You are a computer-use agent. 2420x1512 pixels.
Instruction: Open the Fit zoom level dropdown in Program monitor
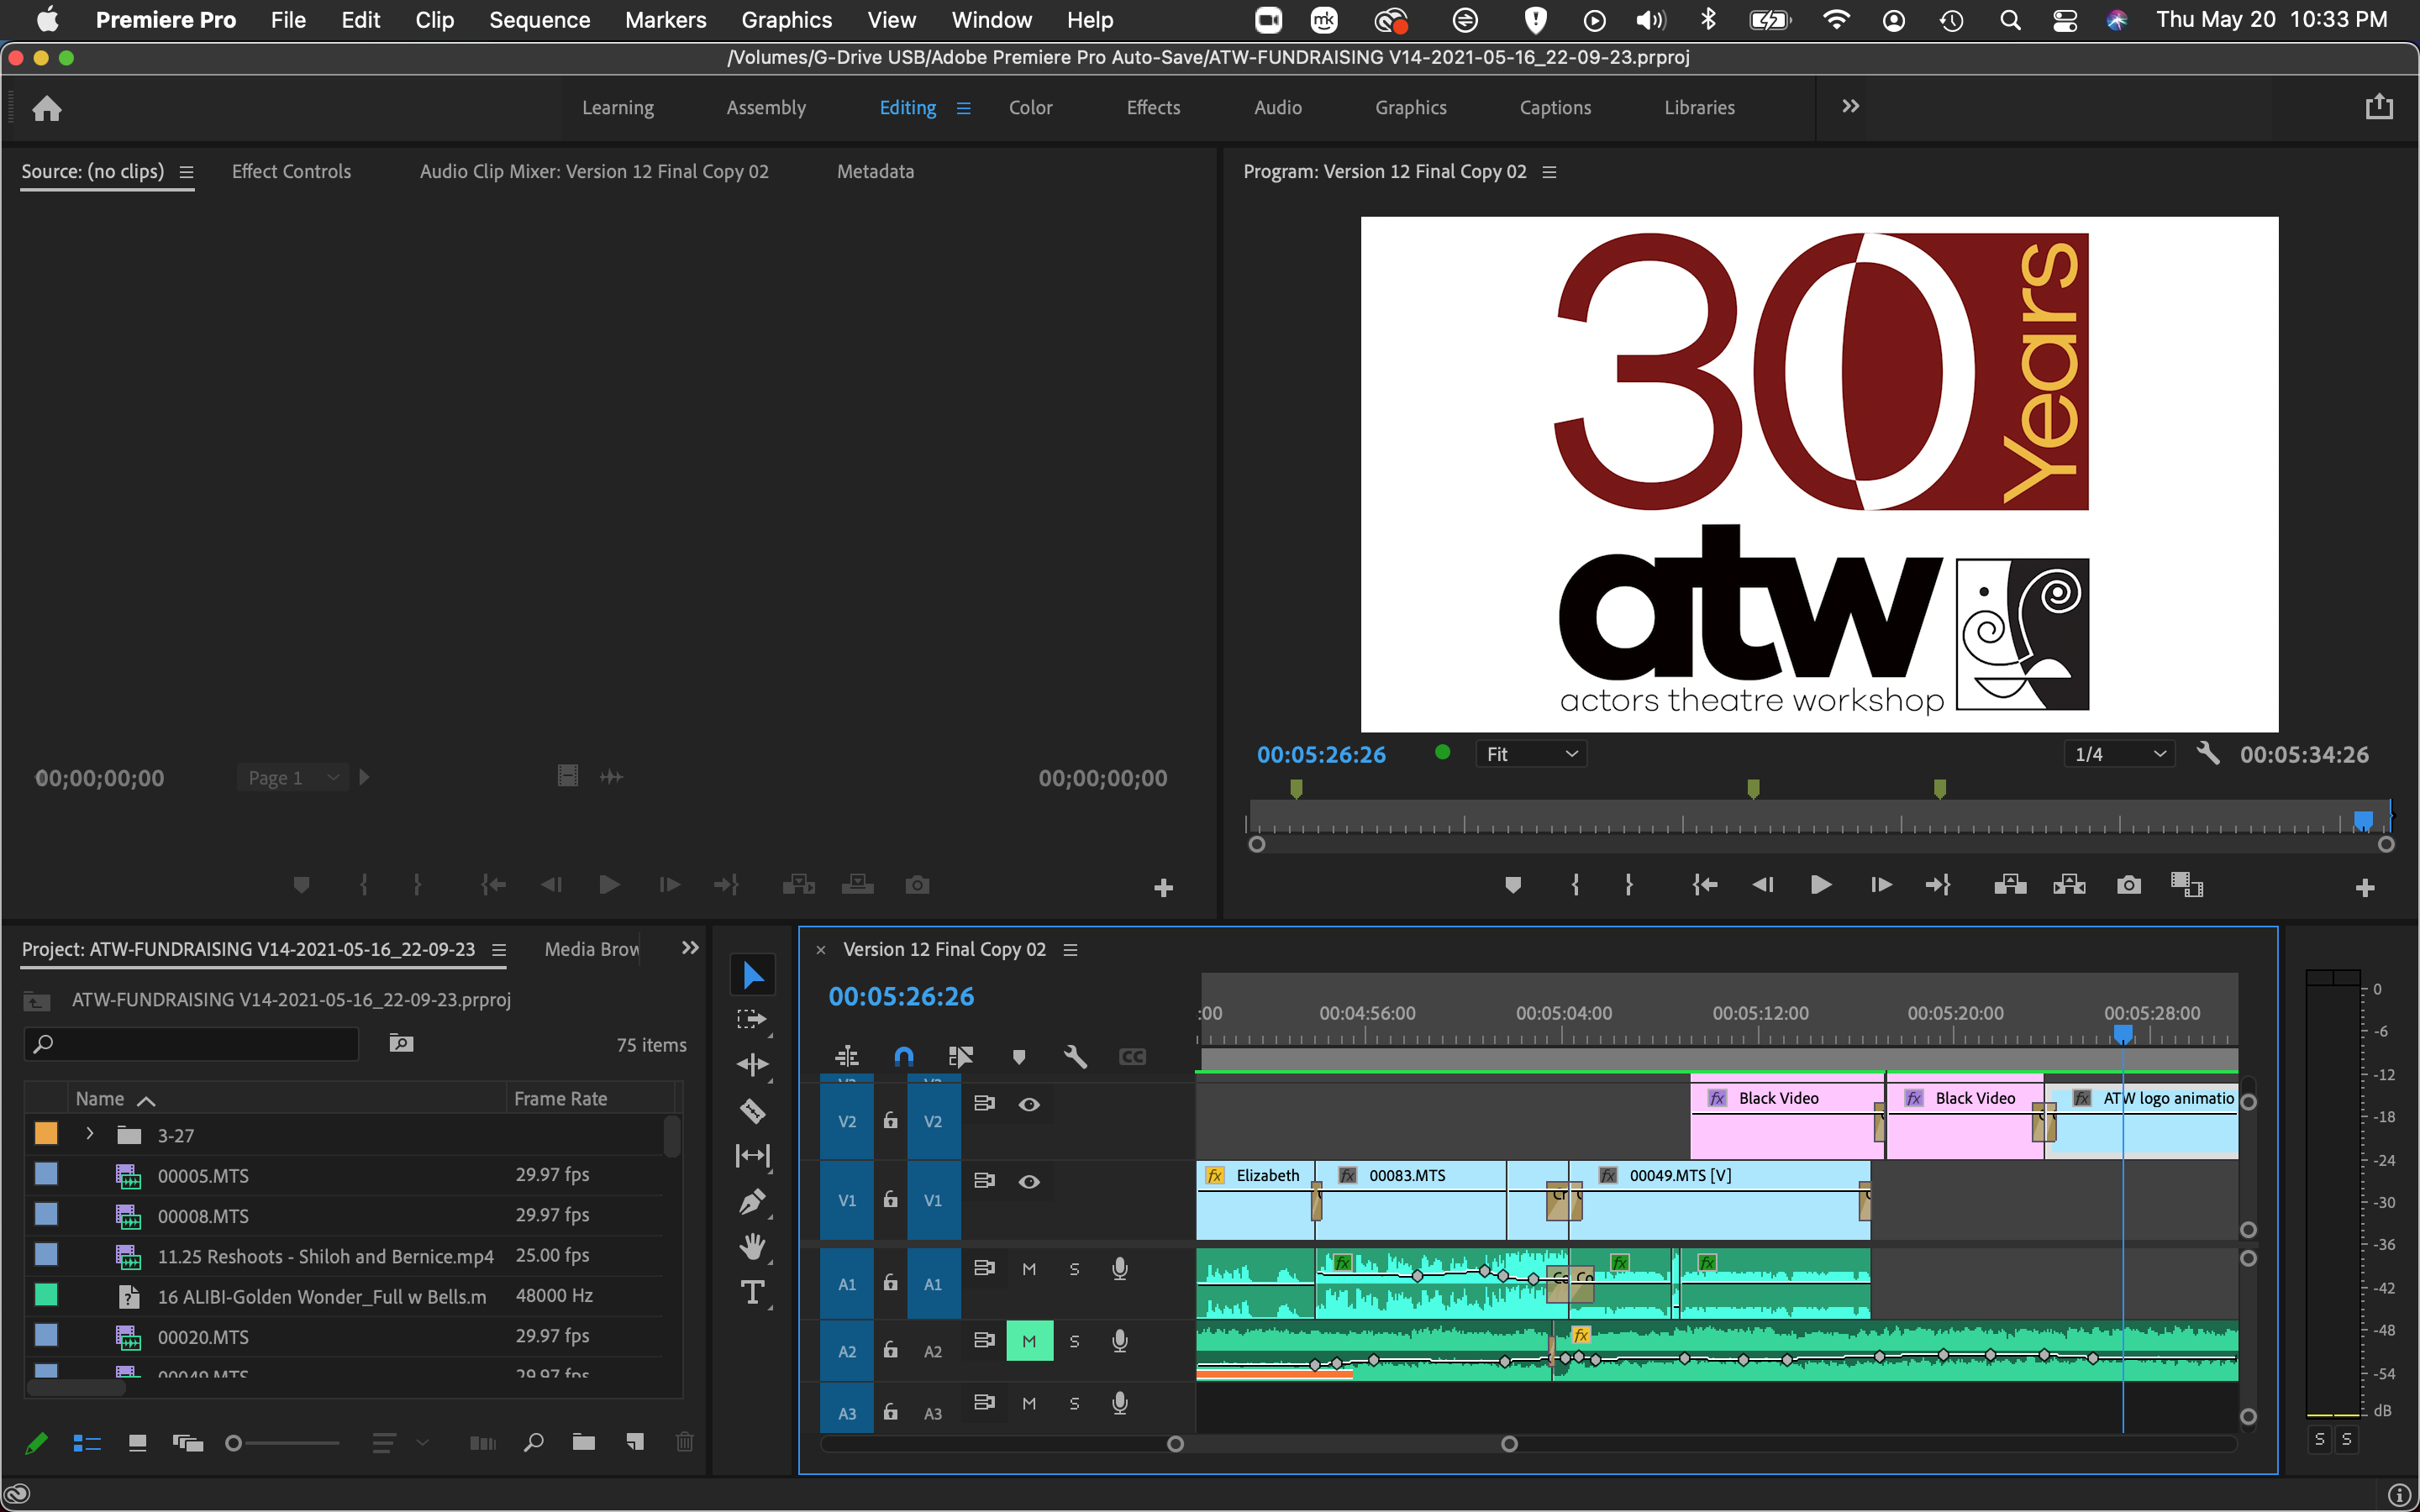(x=1531, y=753)
